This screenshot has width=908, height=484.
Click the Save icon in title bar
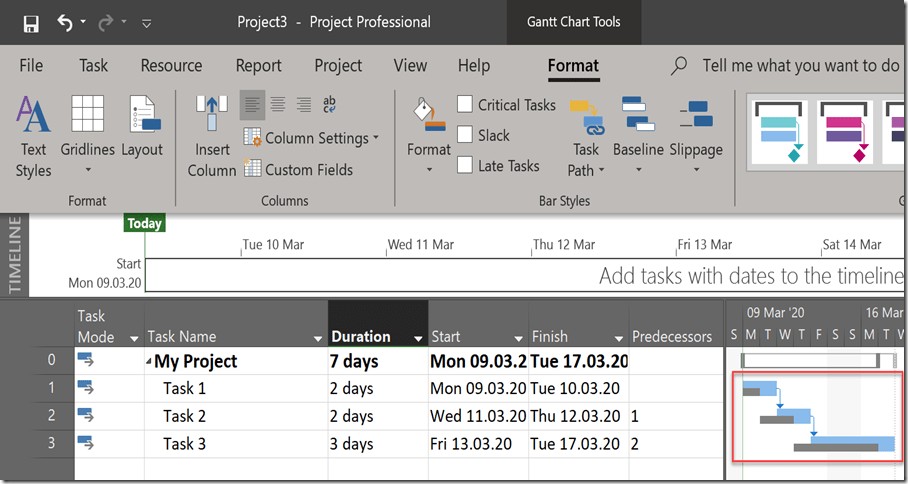pyautogui.click(x=31, y=22)
